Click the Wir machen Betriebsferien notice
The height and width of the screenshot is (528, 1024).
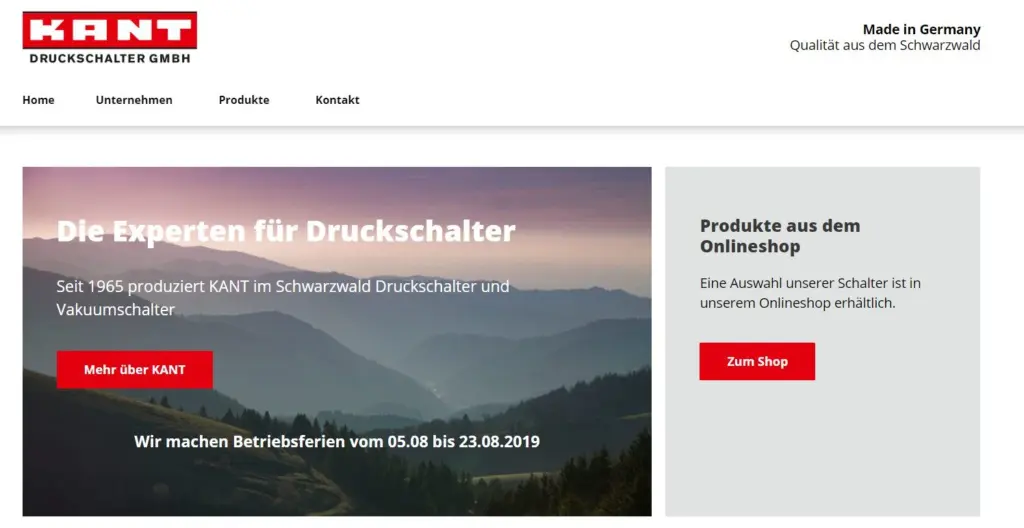coord(337,441)
